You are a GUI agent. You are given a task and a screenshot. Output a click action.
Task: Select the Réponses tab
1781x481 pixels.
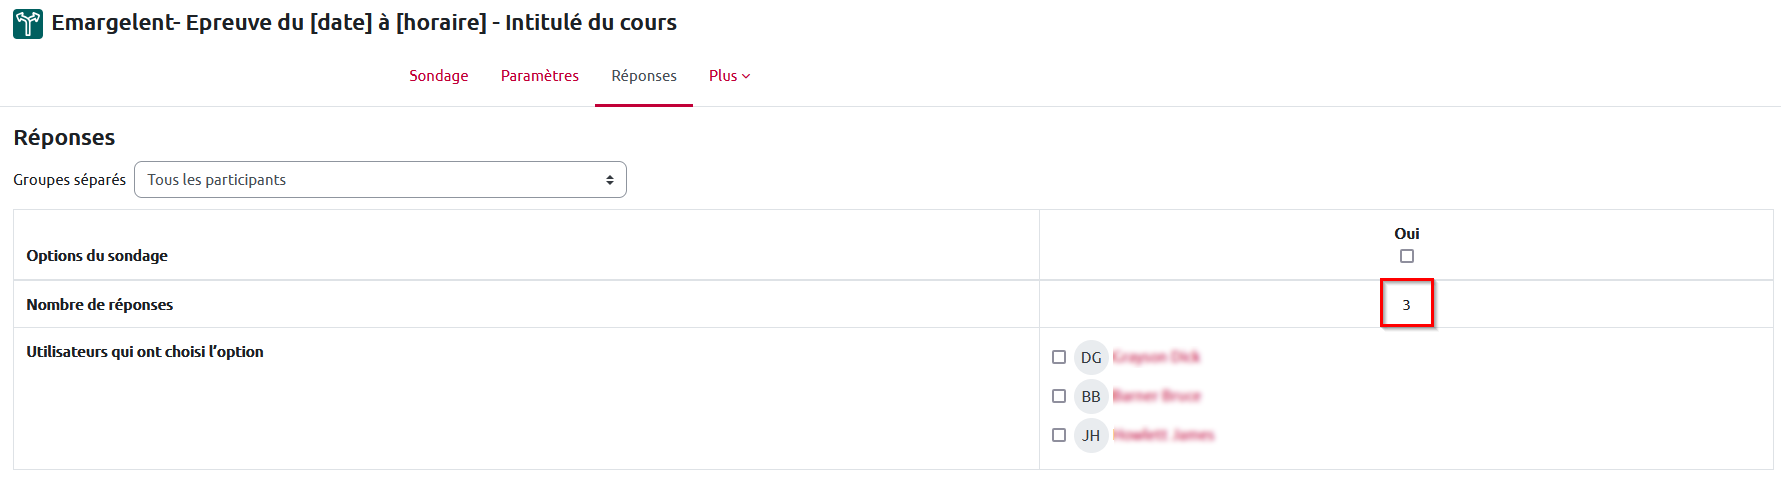coord(644,76)
